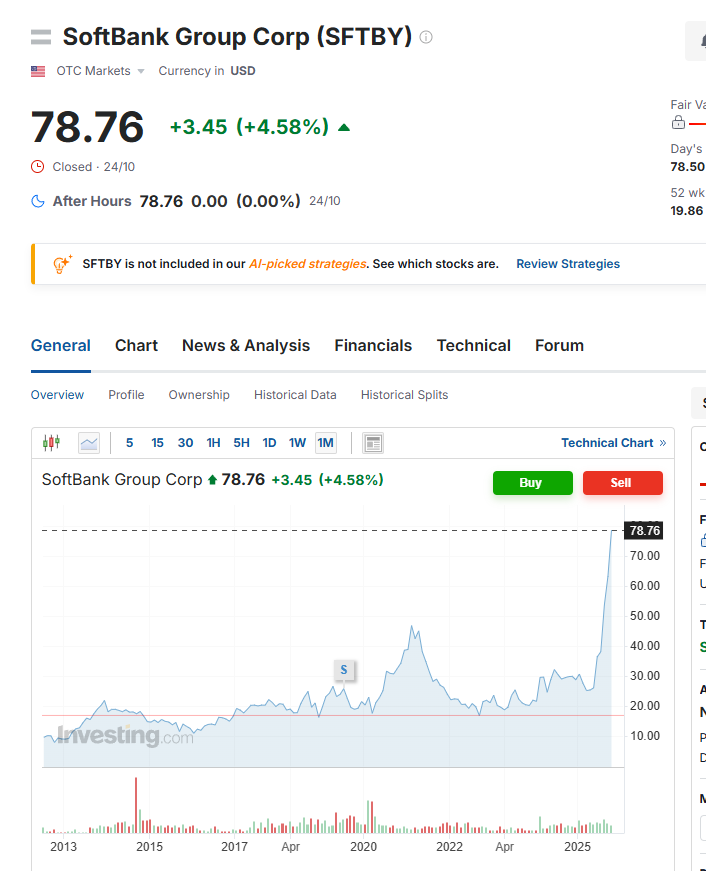
Task: Click the red clock Closed icon
Action: [37, 167]
